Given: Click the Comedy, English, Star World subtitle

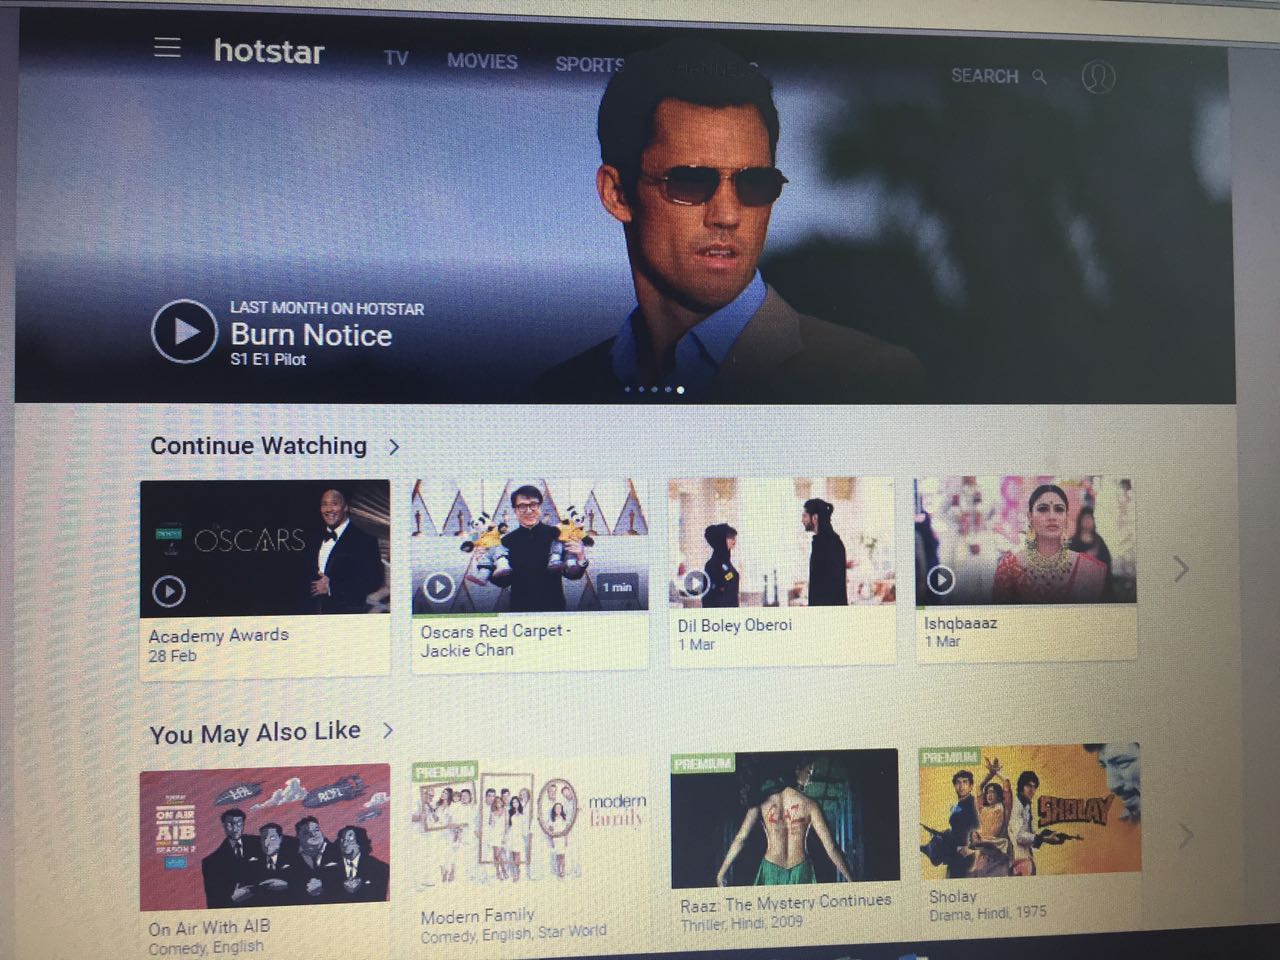Looking at the screenshot, I should pyautogui.click(x=513, y=934).
